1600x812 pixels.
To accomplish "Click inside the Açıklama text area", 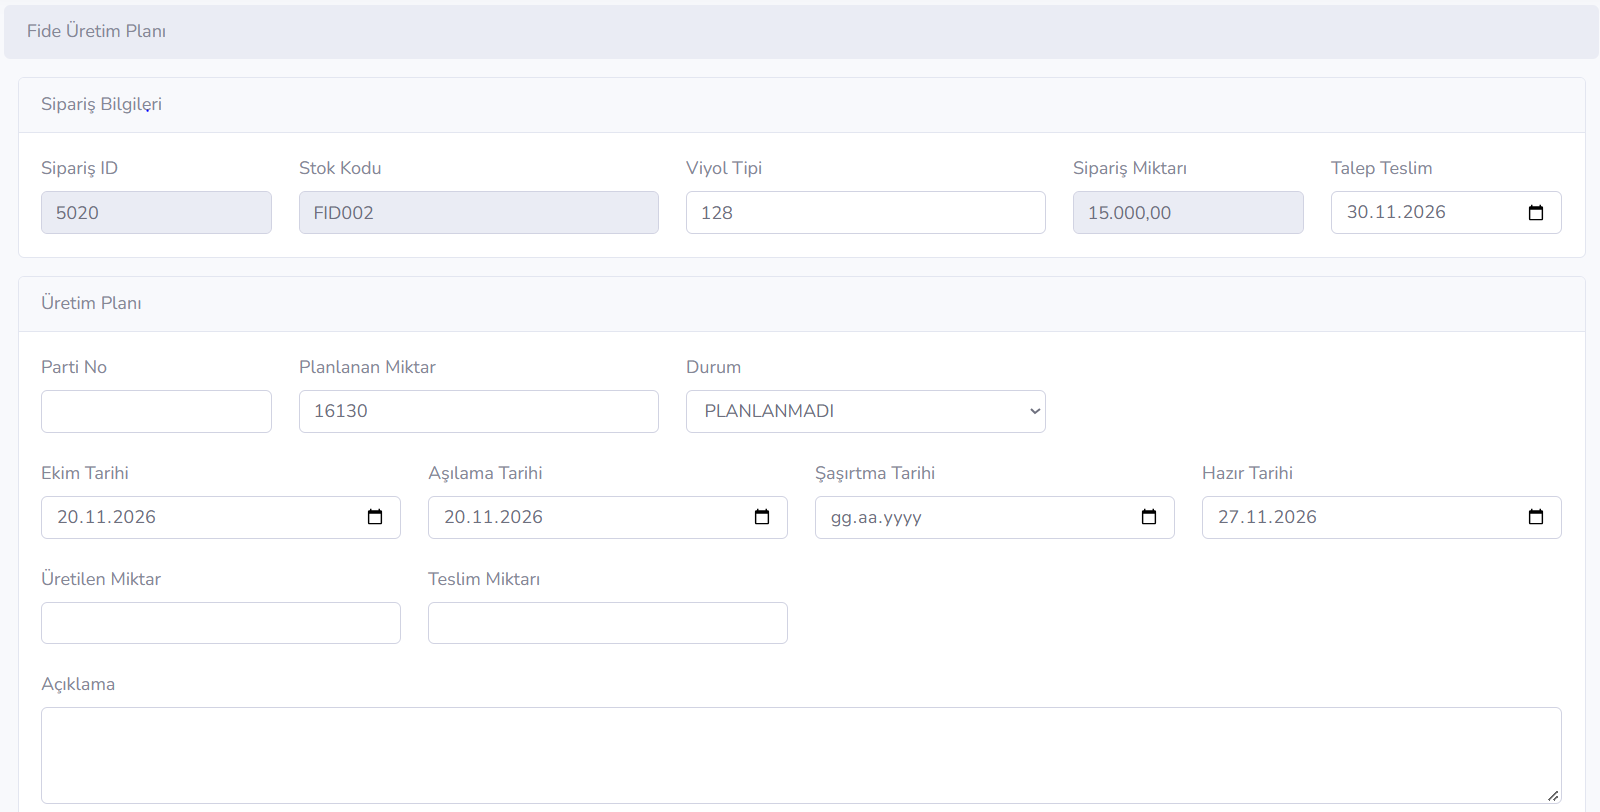I will [801, 755].
